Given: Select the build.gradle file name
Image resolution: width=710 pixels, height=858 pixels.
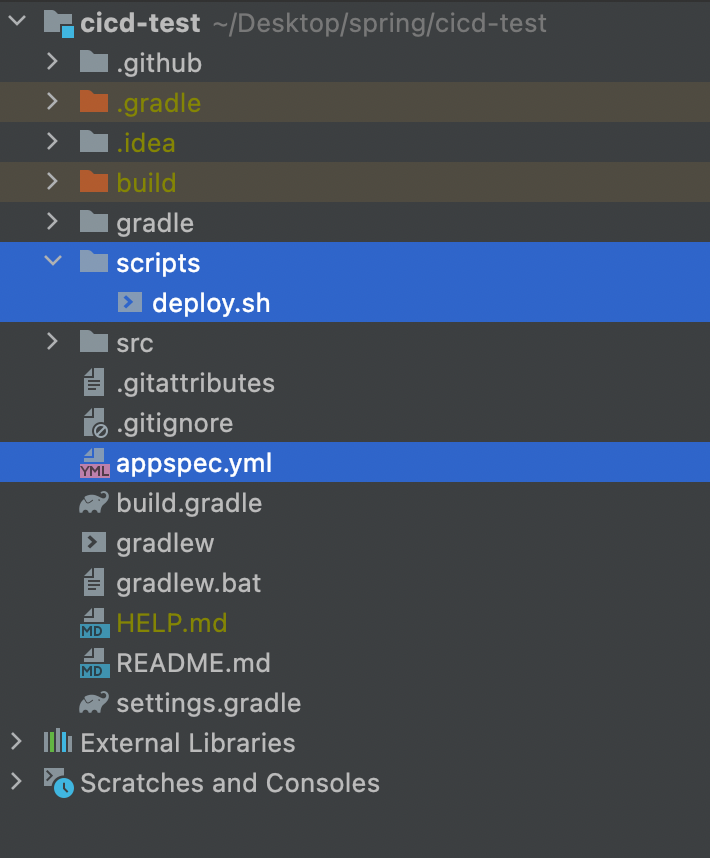Looking at the screenshot, I should [189, 503].
